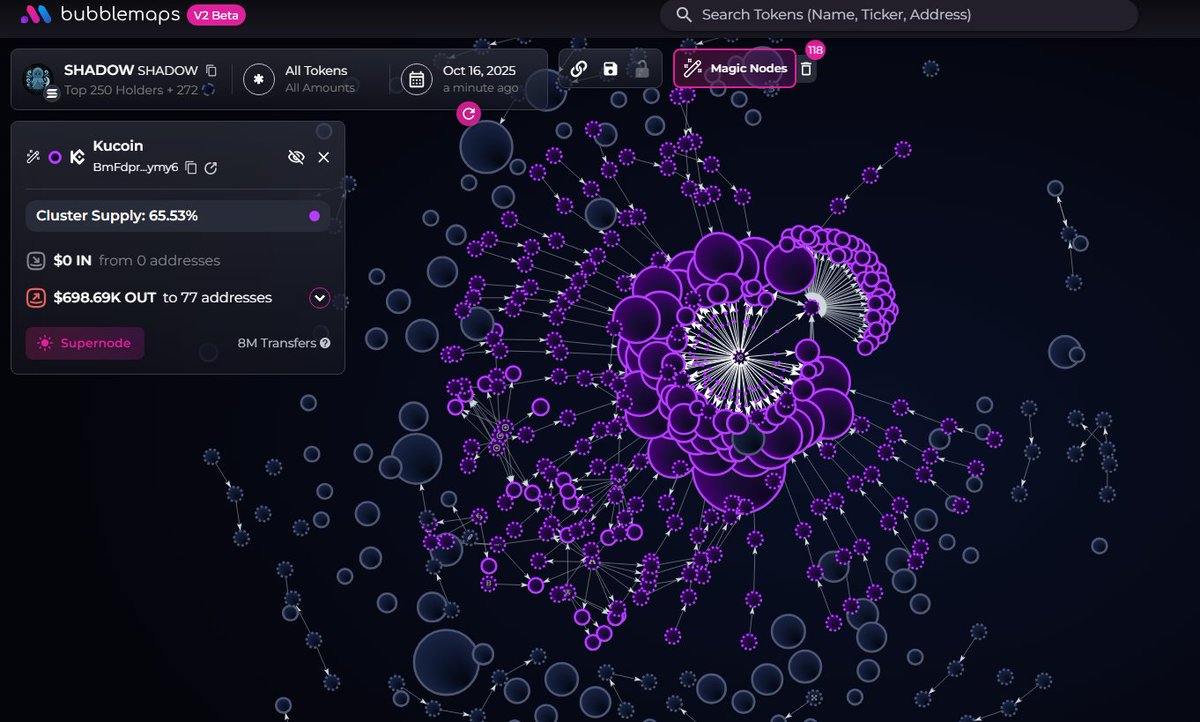
Task: Click the purple Cluster Supply color dot
Action: [x=314, y=216]
